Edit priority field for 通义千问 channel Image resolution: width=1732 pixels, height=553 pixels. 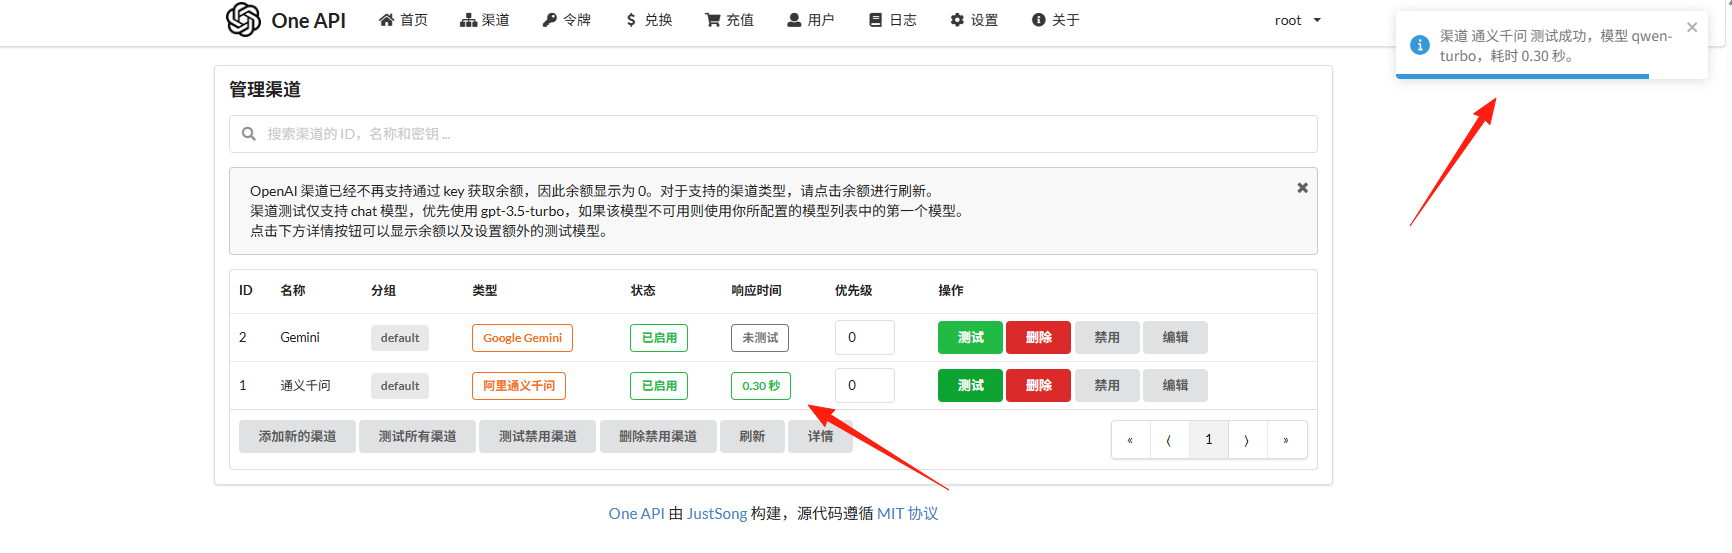point(865,386)
